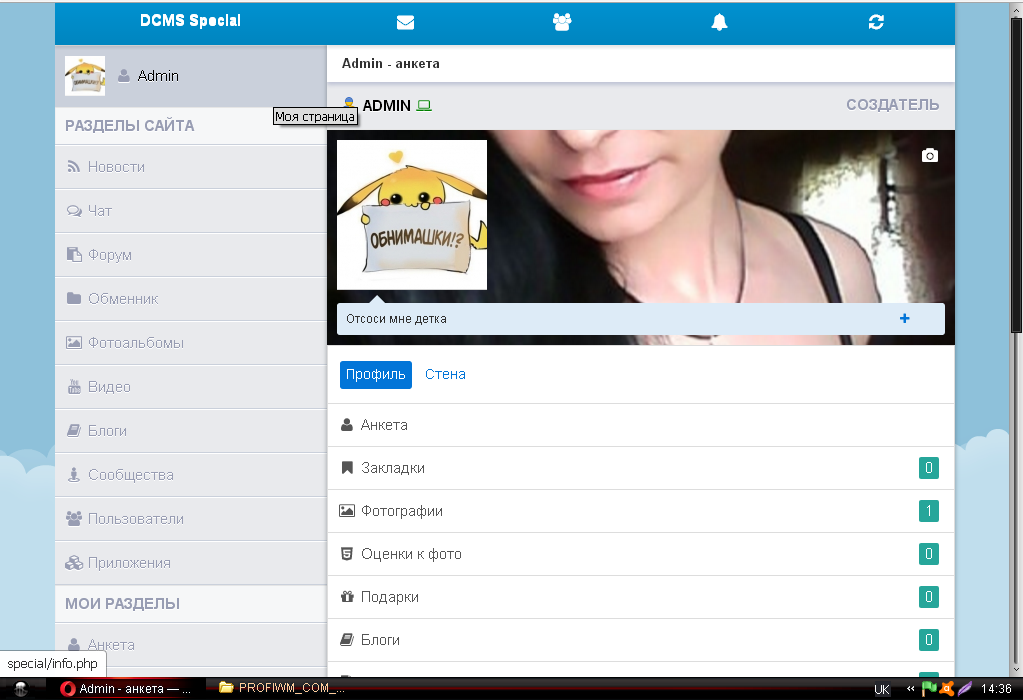Open the mail envelope icon in header

click(405, 22)
